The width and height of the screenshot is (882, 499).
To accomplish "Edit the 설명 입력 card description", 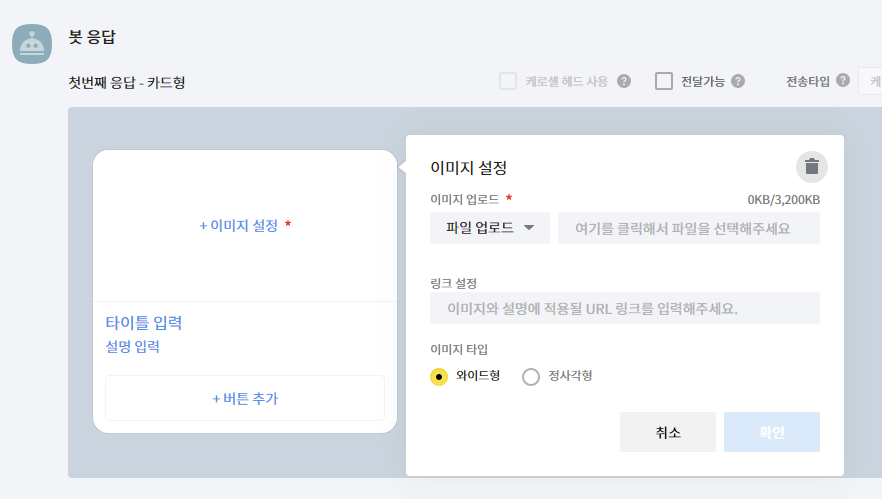I will click(x=133, y=347).
